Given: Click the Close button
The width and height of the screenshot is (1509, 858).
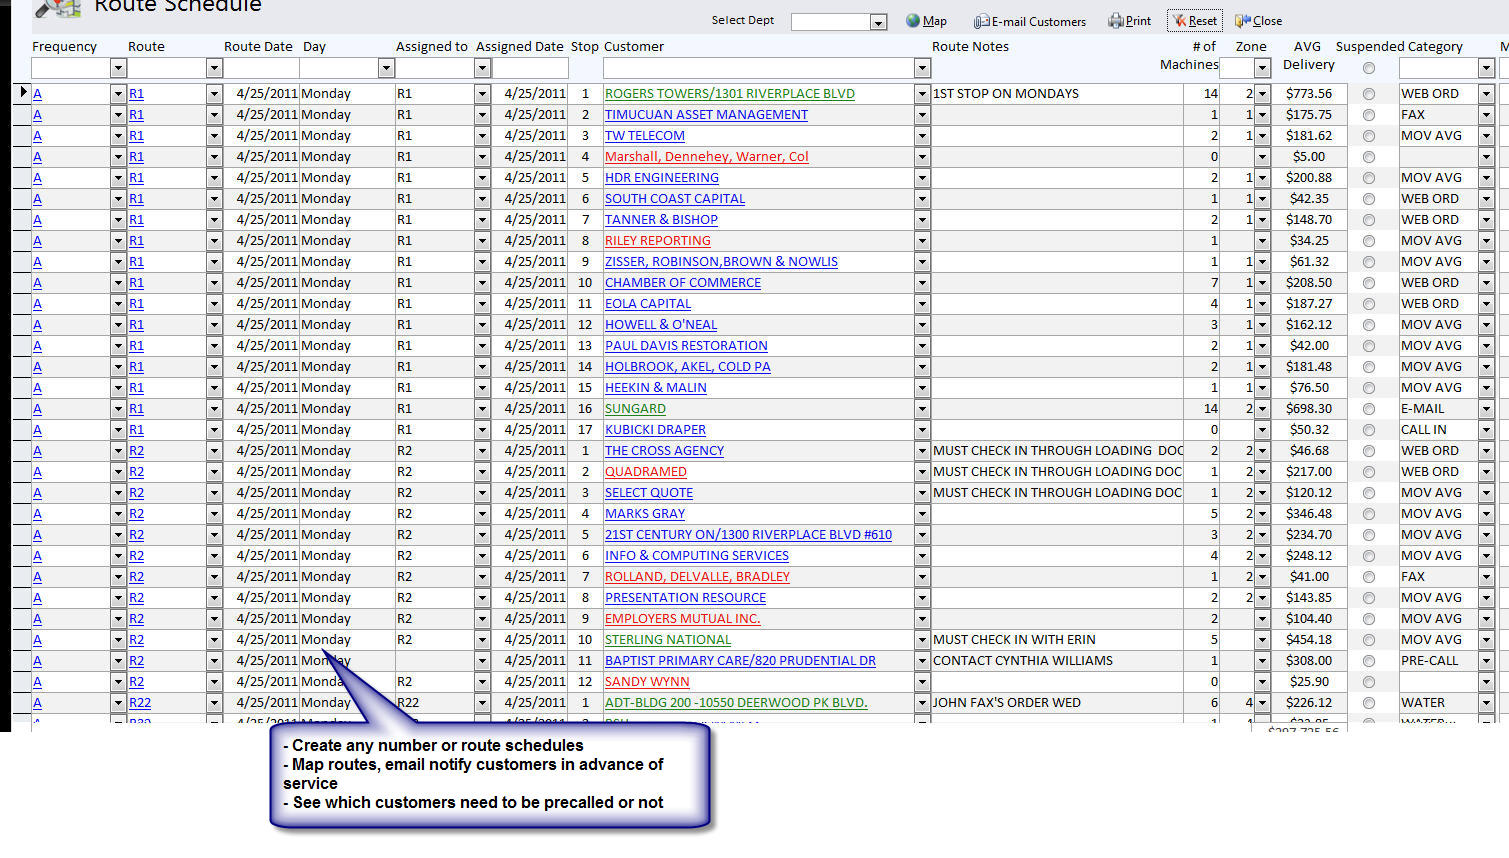Looking at the screenshot, I should (x=1258, y=20).
